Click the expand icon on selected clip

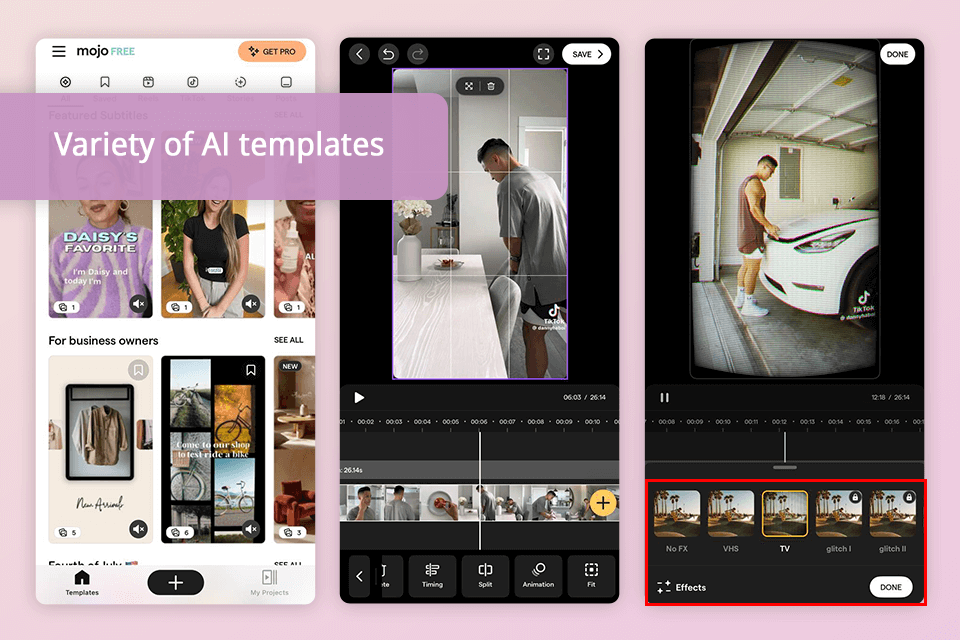pos(468,86)
